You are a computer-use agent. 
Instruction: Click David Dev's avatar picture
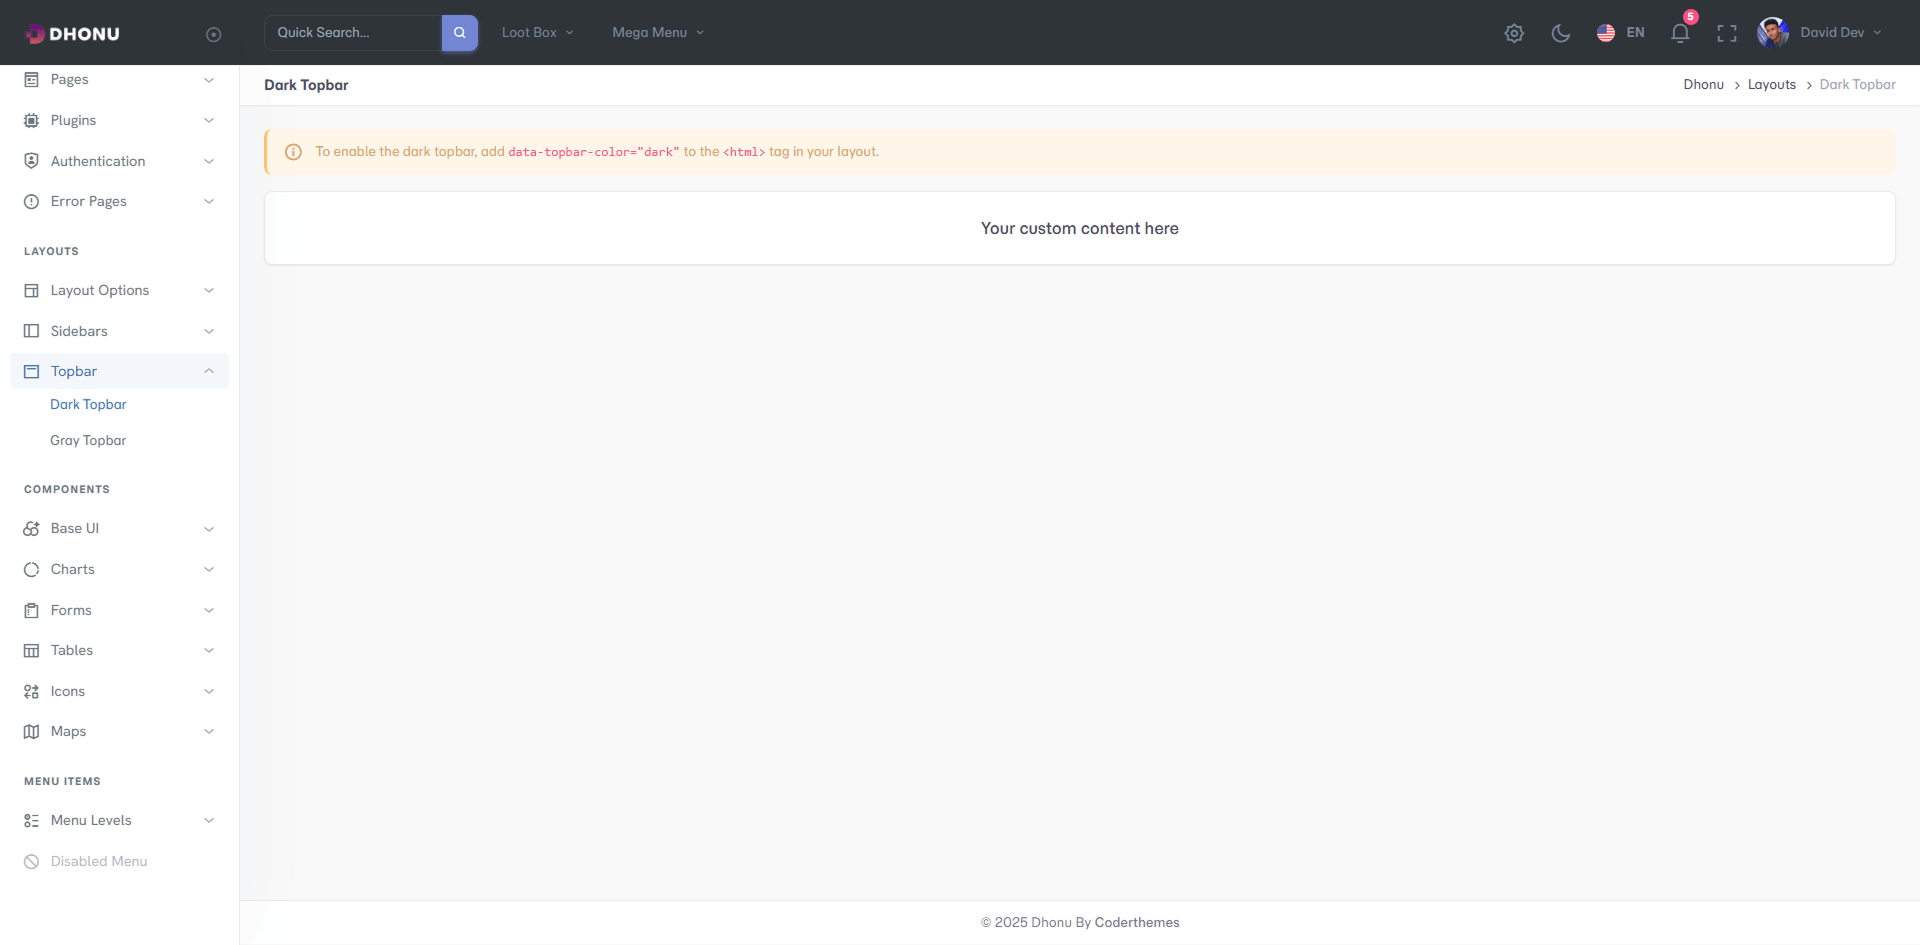pos(1773,33)
